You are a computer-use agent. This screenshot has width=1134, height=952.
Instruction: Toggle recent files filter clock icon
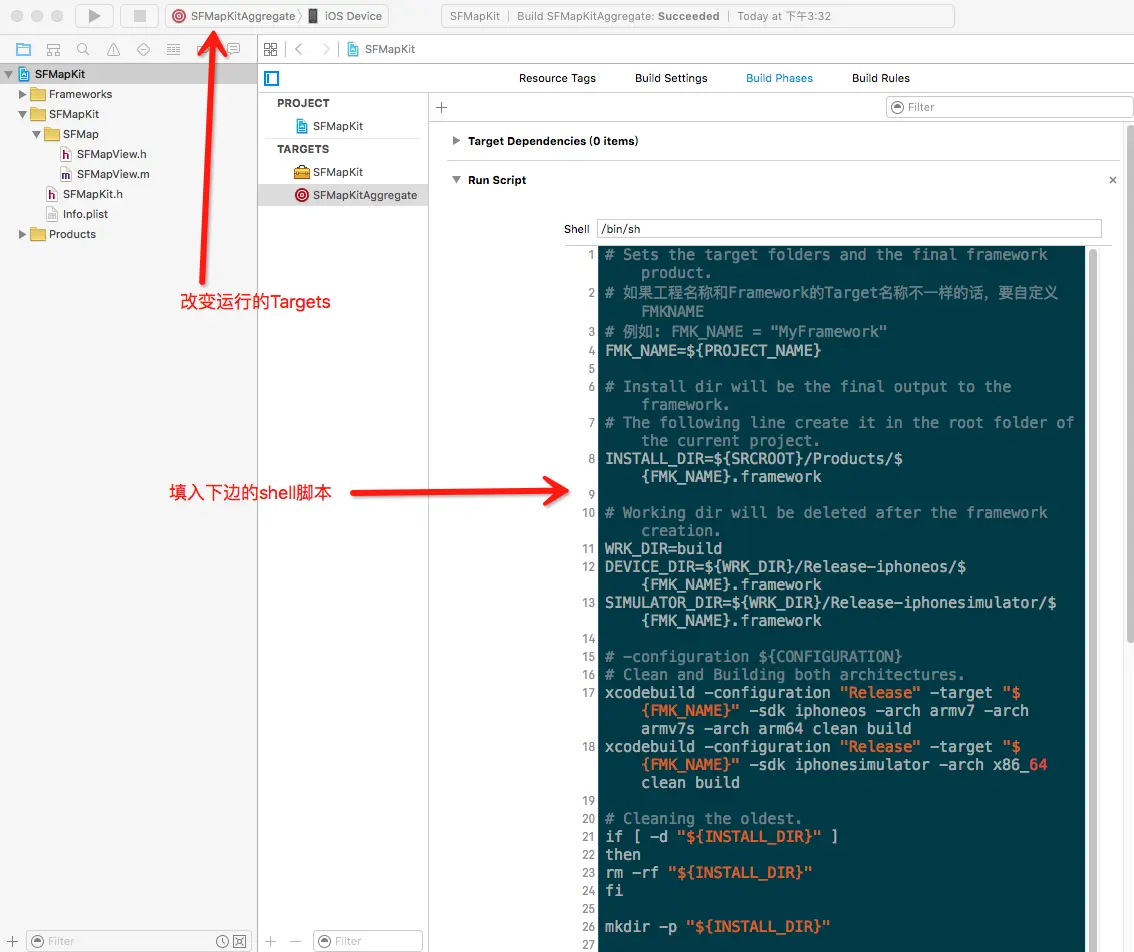223,941
